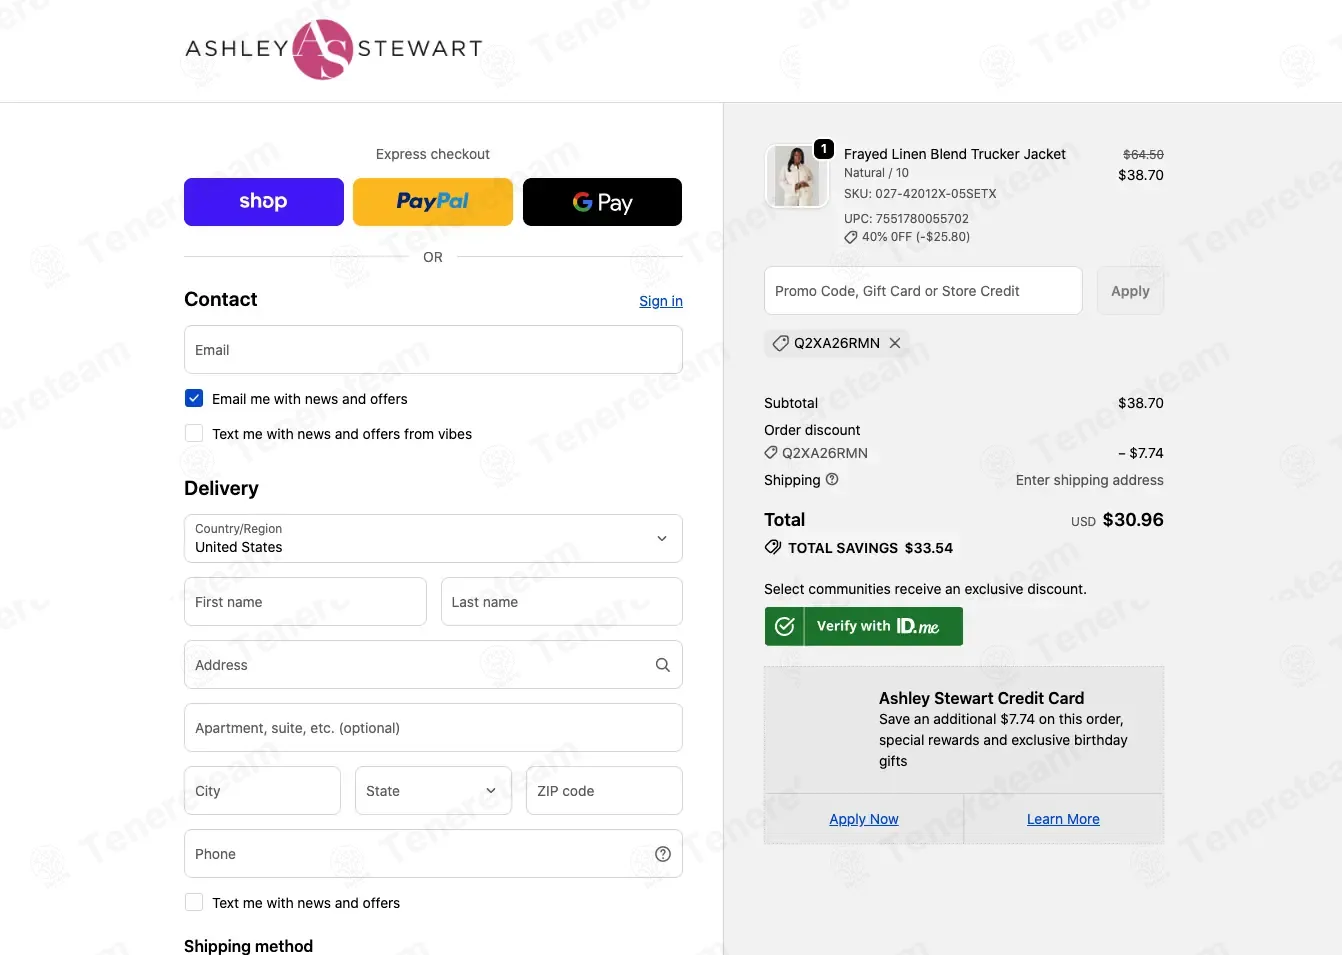Click the struck-through $64.50 price
The image size is (1342, 955).
[x=1143, y=154]
